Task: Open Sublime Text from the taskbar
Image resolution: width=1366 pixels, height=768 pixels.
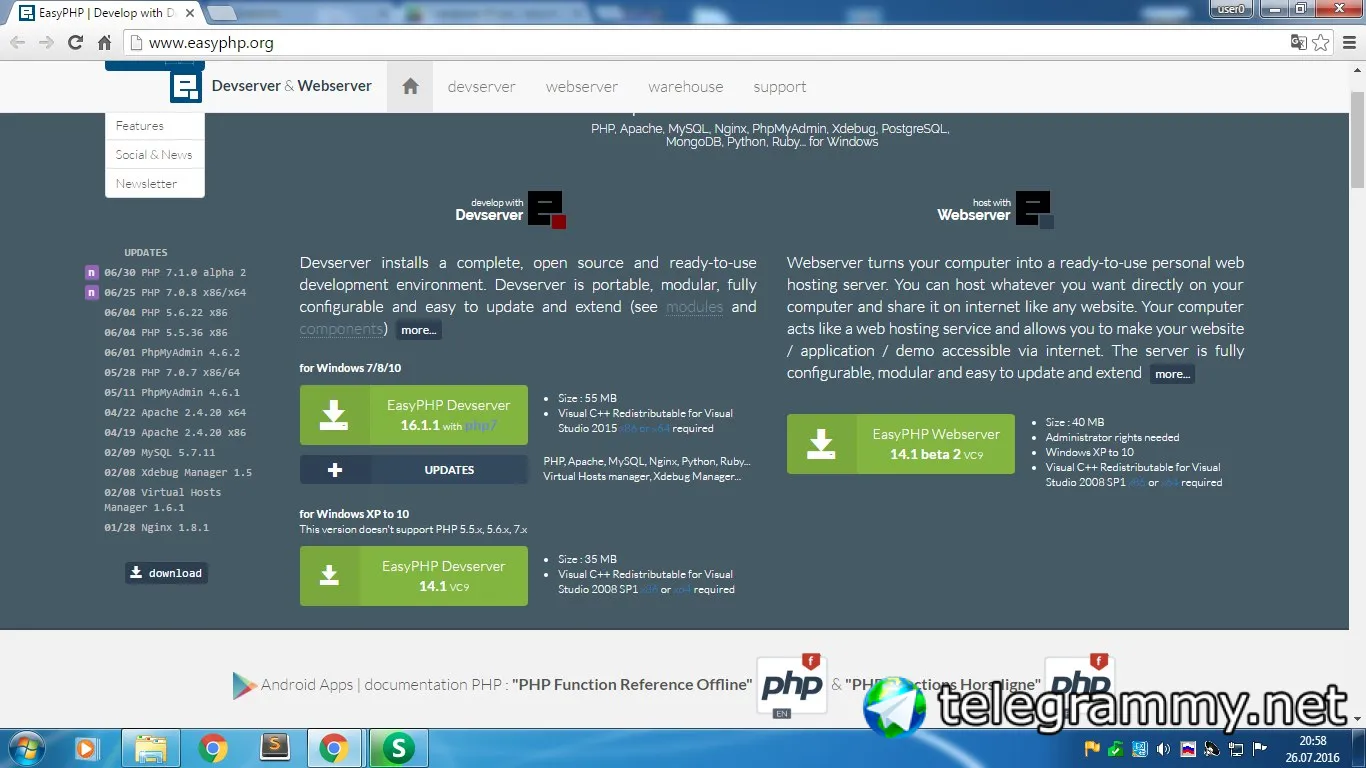Action: (273, 748)
